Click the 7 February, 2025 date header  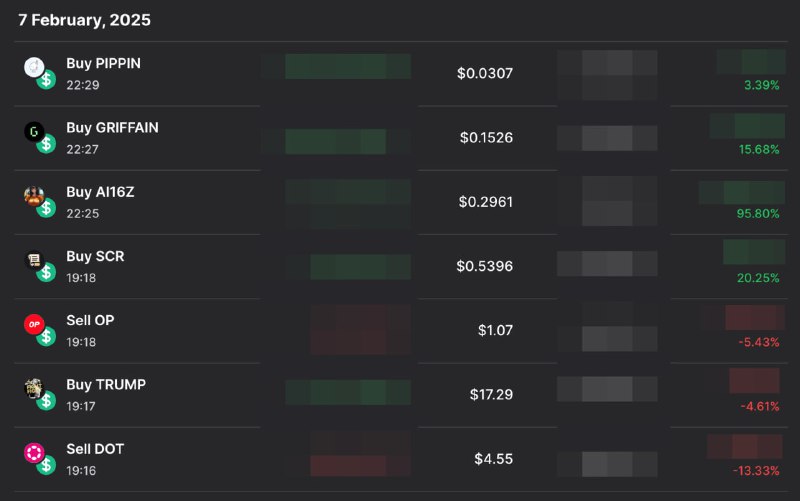(85, 20)
